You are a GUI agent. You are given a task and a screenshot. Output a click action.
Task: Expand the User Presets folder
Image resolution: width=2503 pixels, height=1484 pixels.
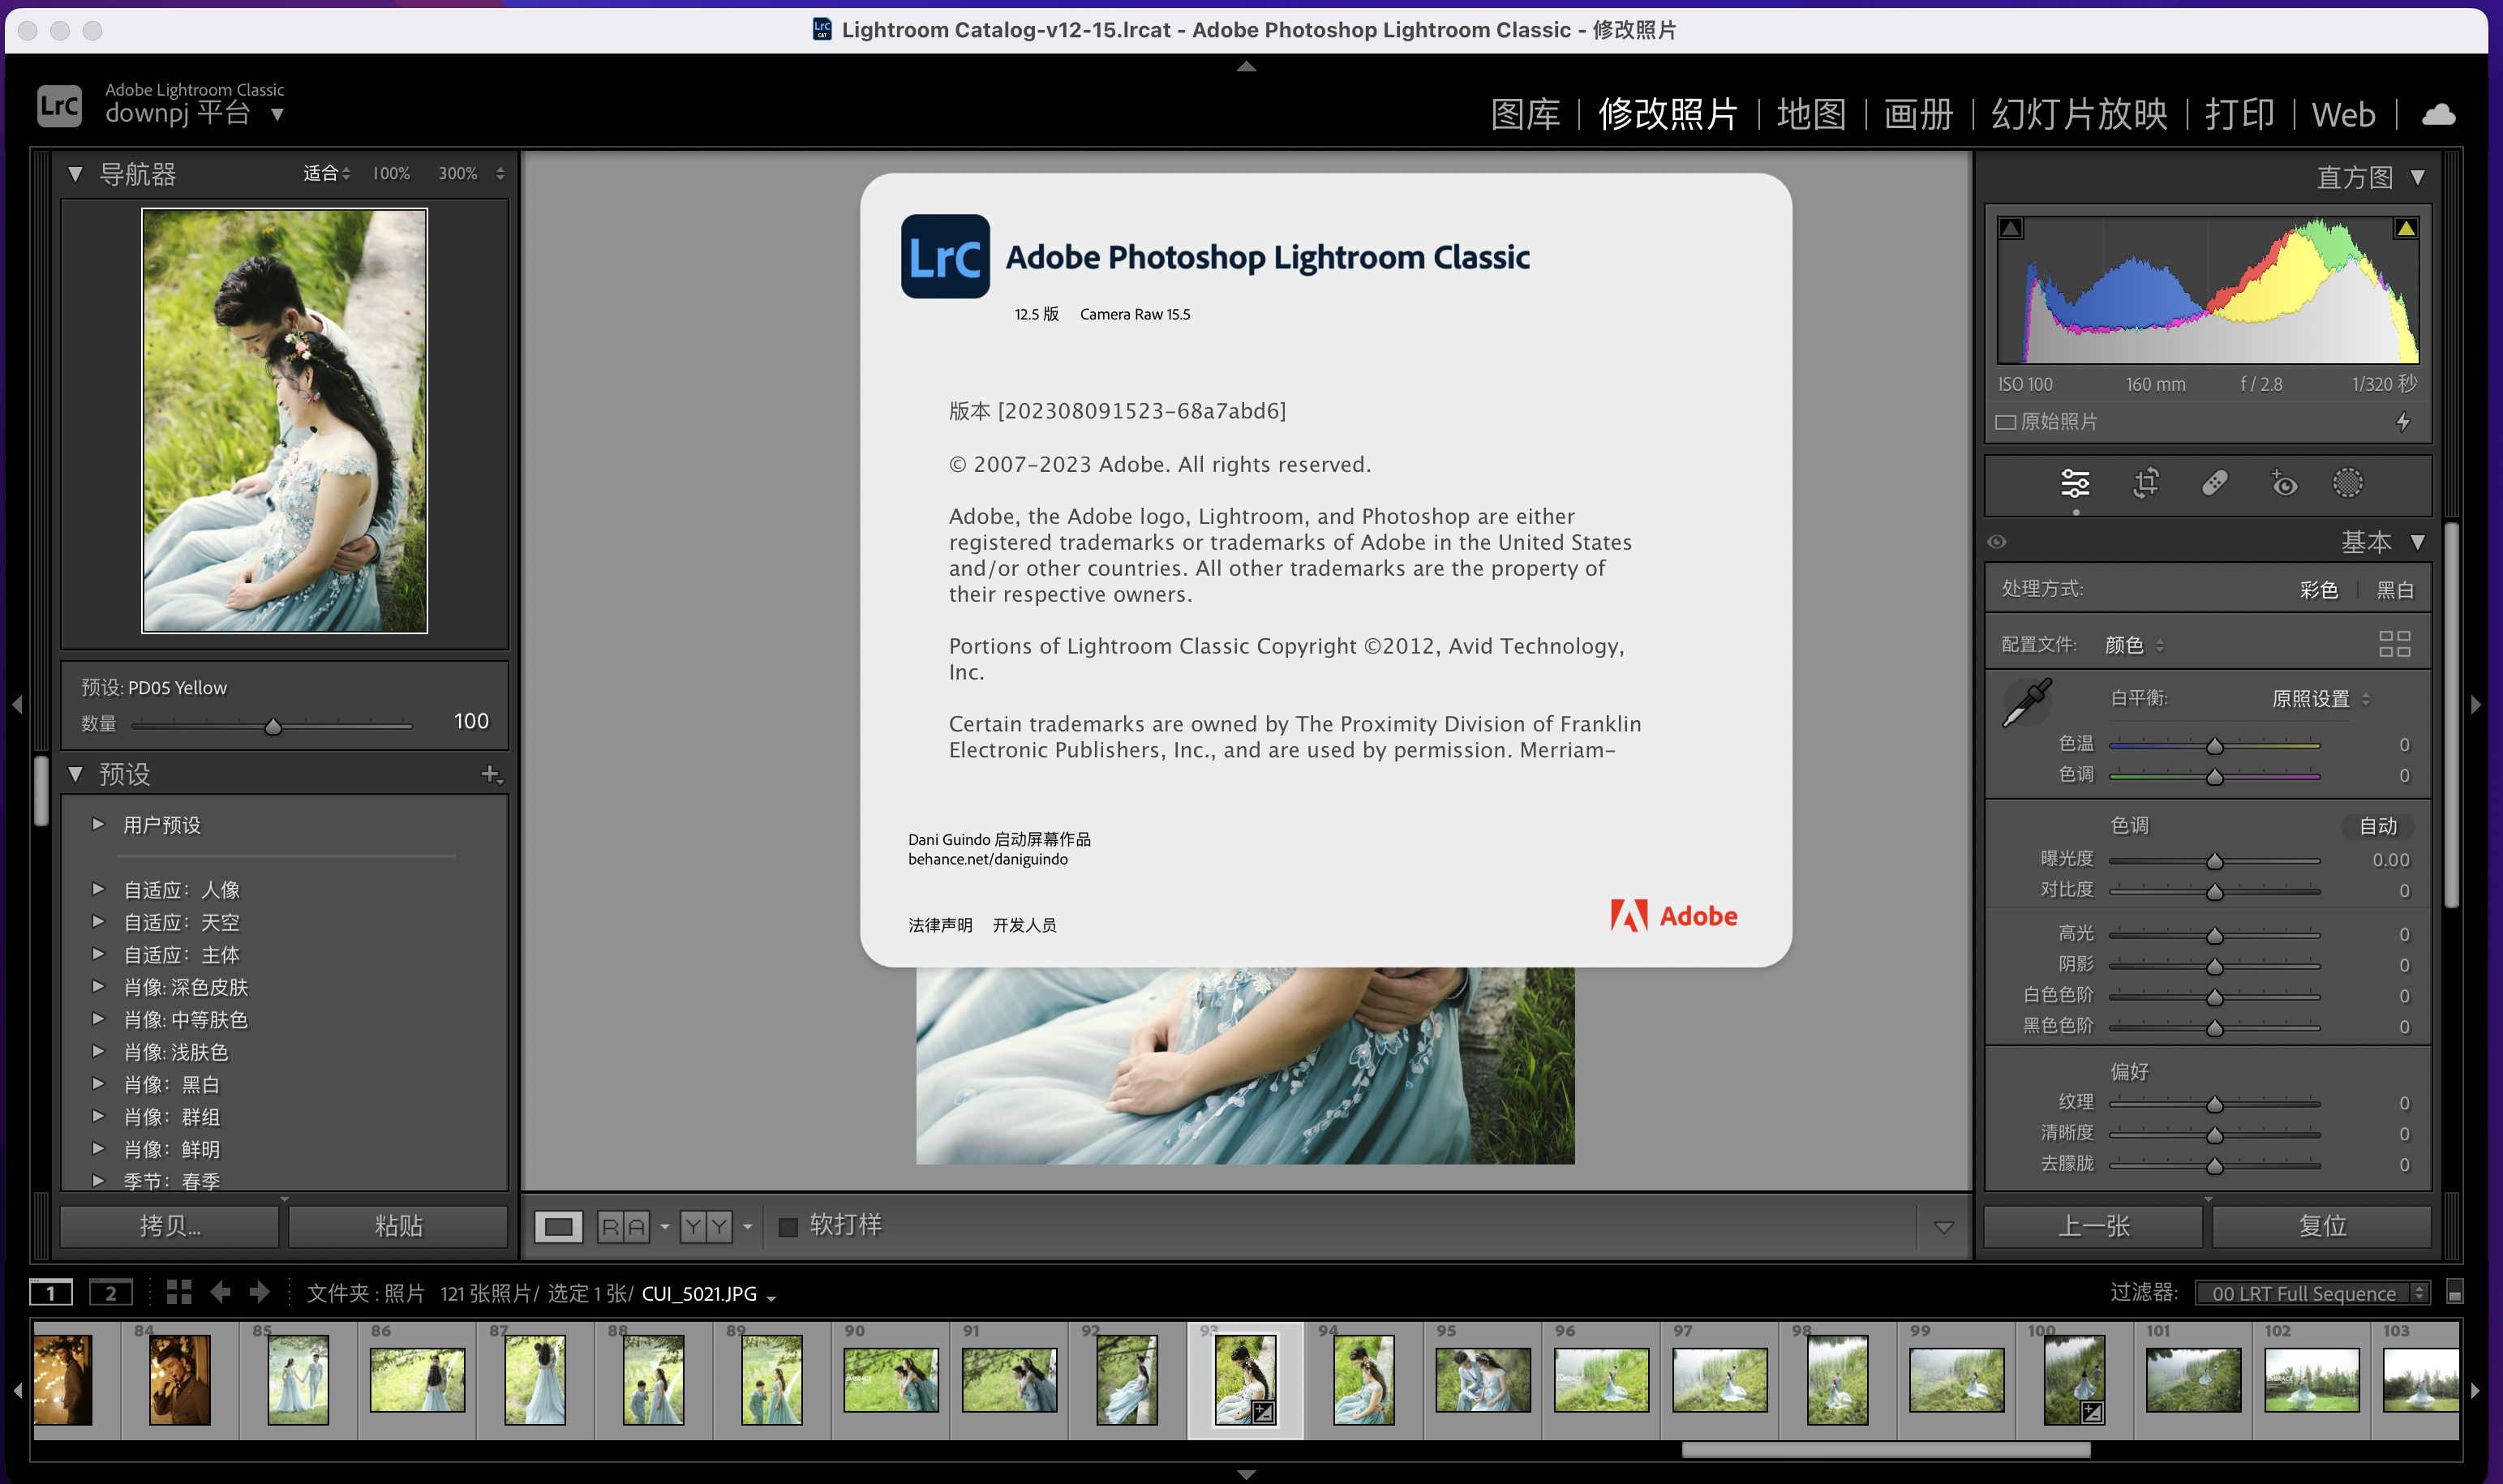98,824
